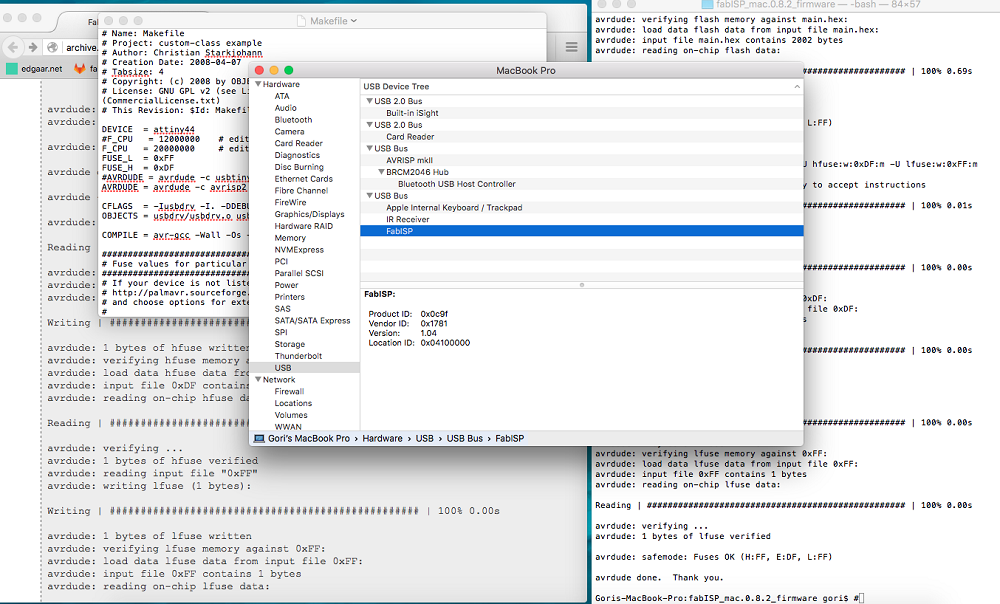1000x604 pixels.
Task: Select Thunderbolt in Hardware list
Action: click(x=298, y=356)
